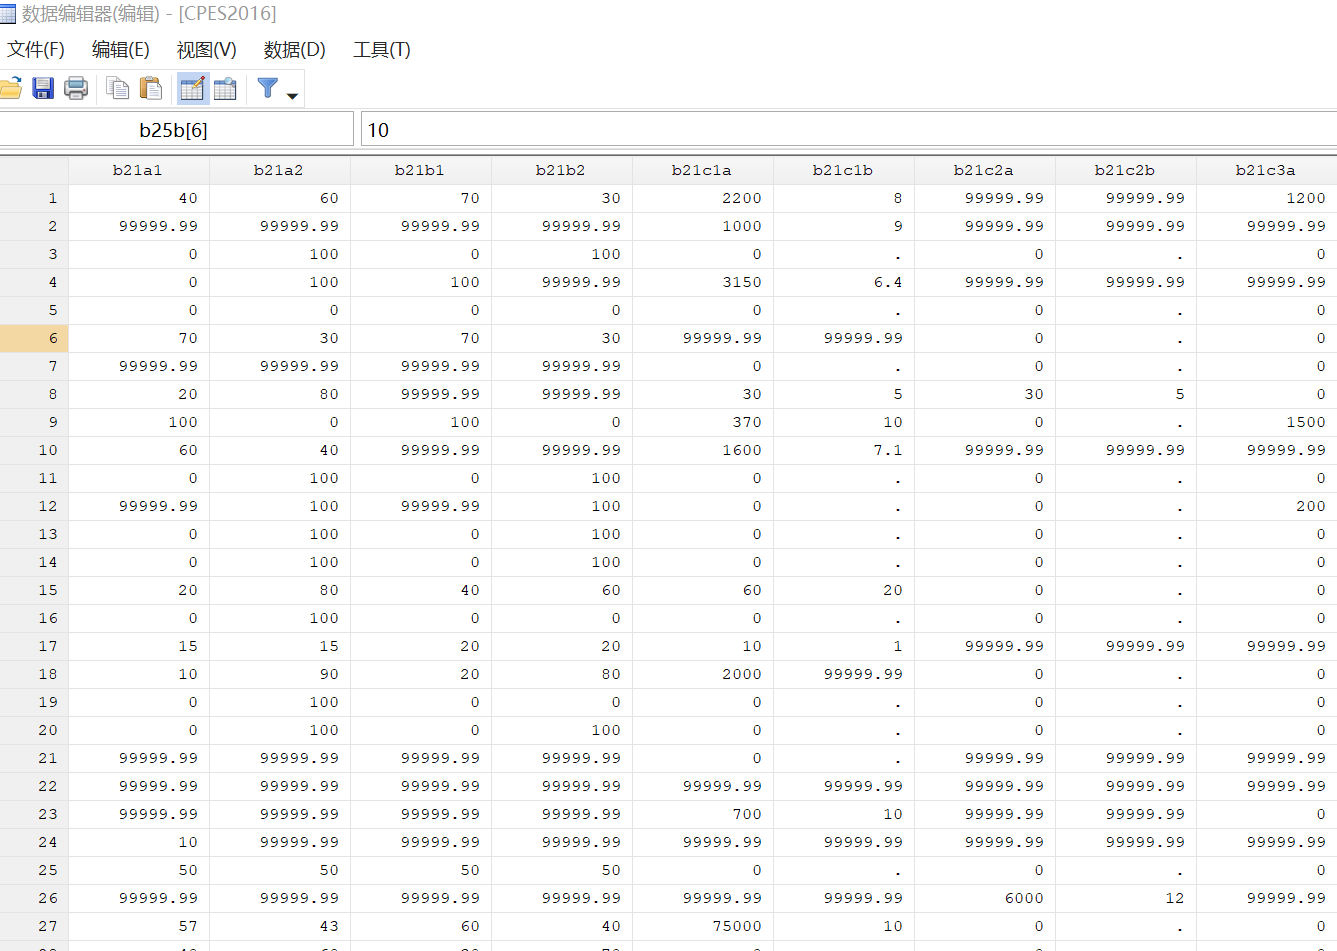Click the Paste clipboard icon
1337x951 pixels.
pos(151,89)
